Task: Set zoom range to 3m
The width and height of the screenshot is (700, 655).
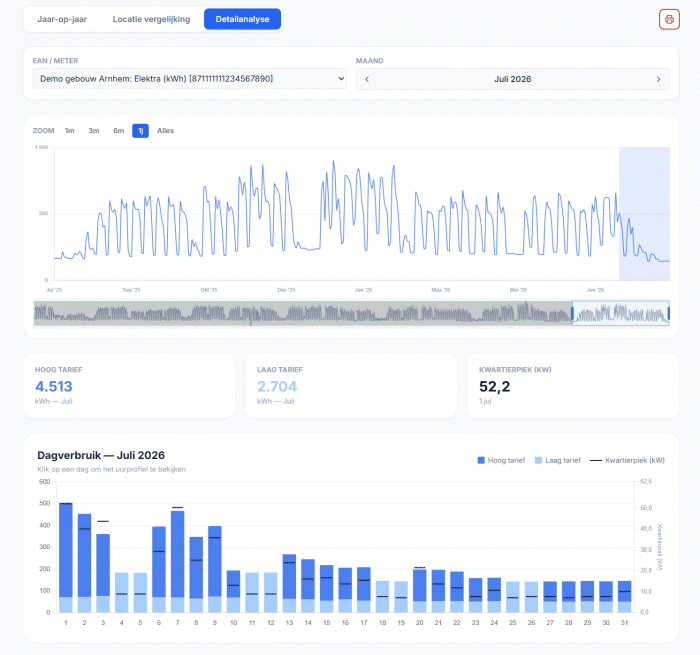Action: click(x=94, y=131)
